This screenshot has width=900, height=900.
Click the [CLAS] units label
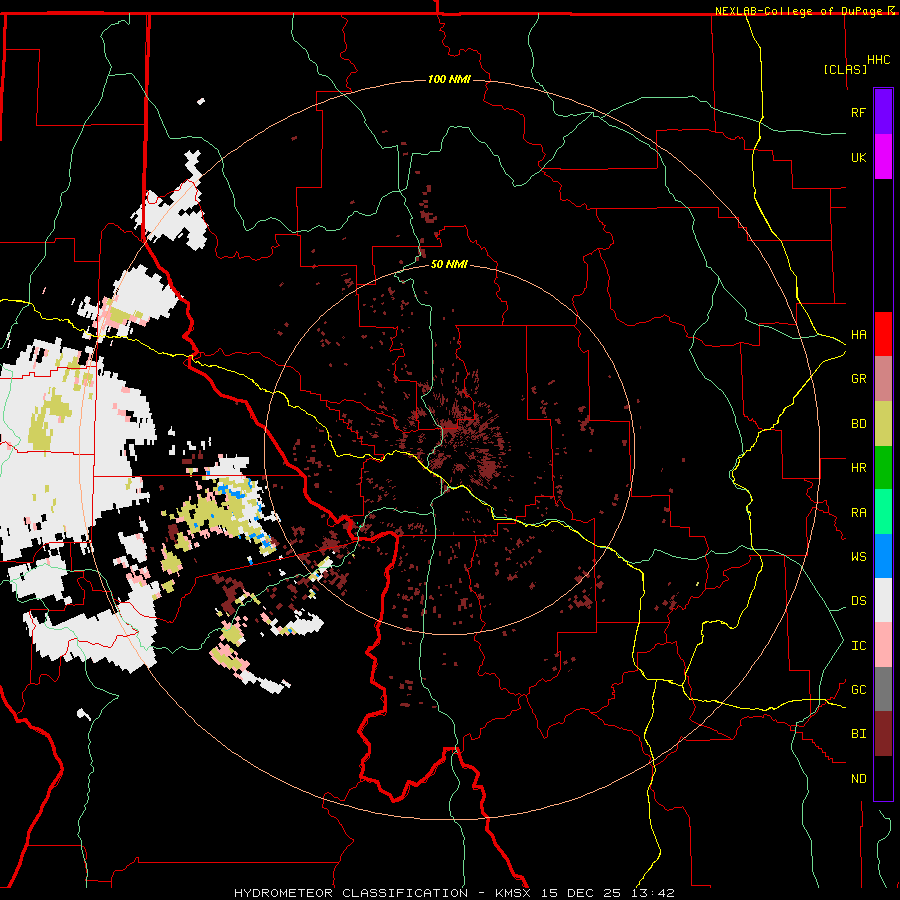(x=845, y=69)
